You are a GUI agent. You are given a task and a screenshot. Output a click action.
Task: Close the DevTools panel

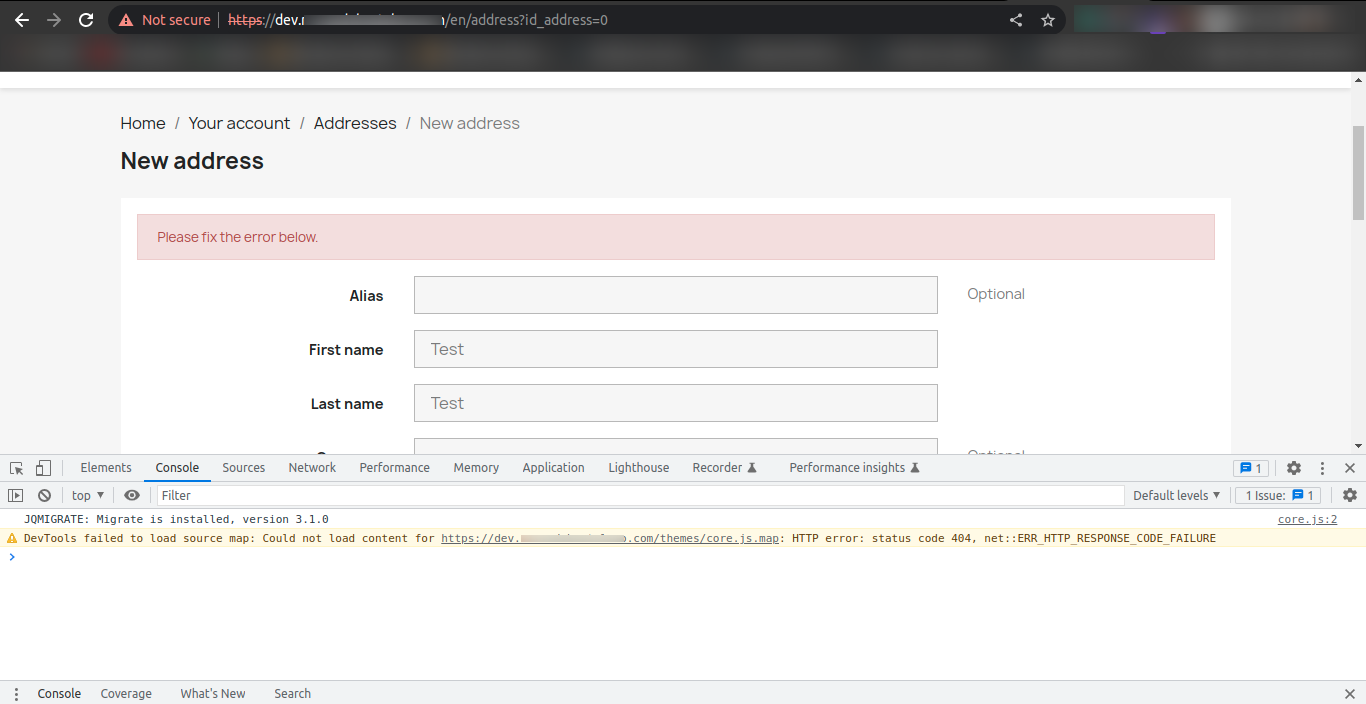click(1350, 468)
